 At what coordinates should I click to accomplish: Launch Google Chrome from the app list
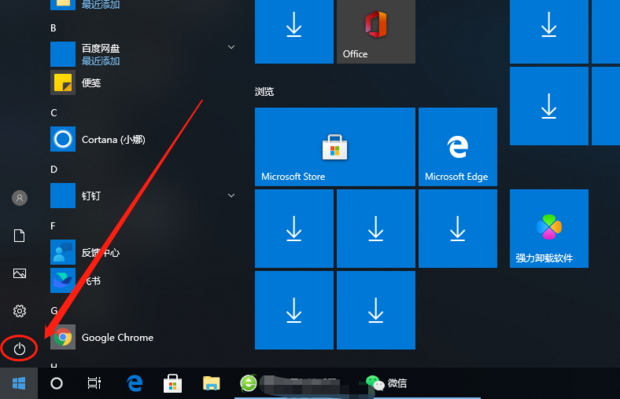click(x=143, y=337)
